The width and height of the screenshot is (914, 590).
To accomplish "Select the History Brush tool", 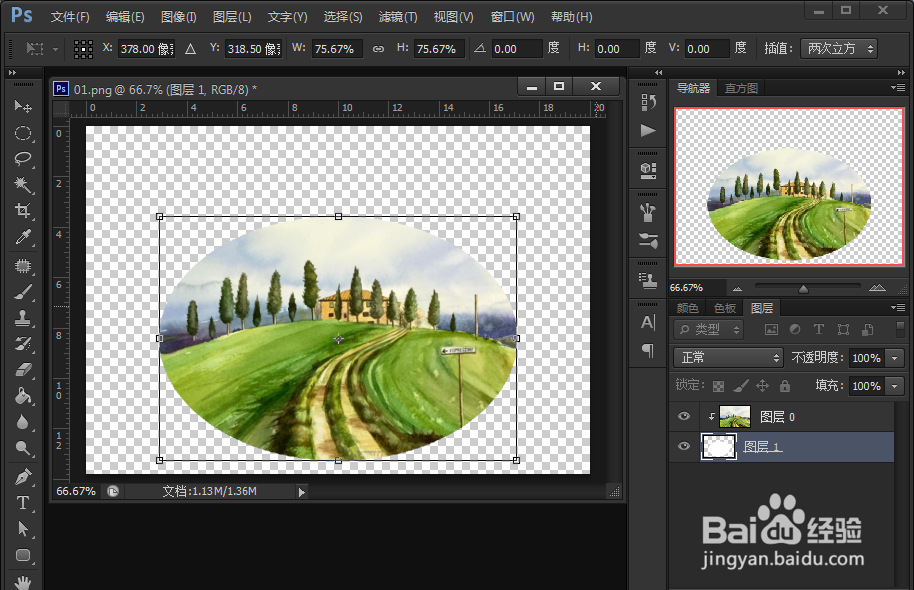I will pyautogui.click(x=23, y=344).
